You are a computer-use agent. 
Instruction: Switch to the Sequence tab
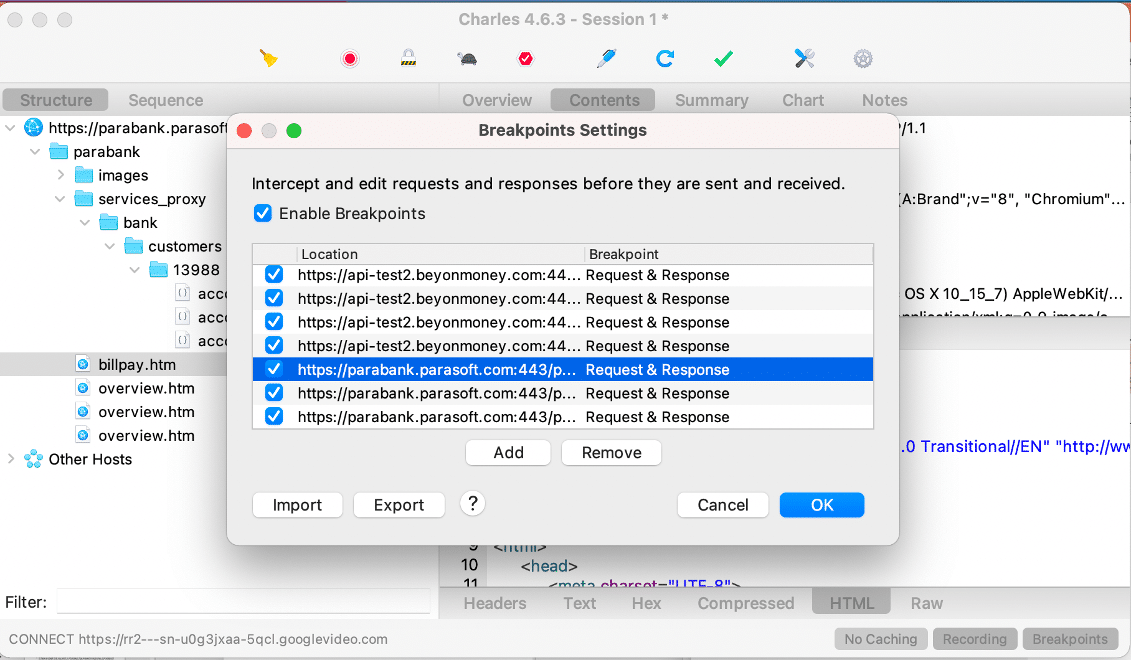(x=165, y=100)
